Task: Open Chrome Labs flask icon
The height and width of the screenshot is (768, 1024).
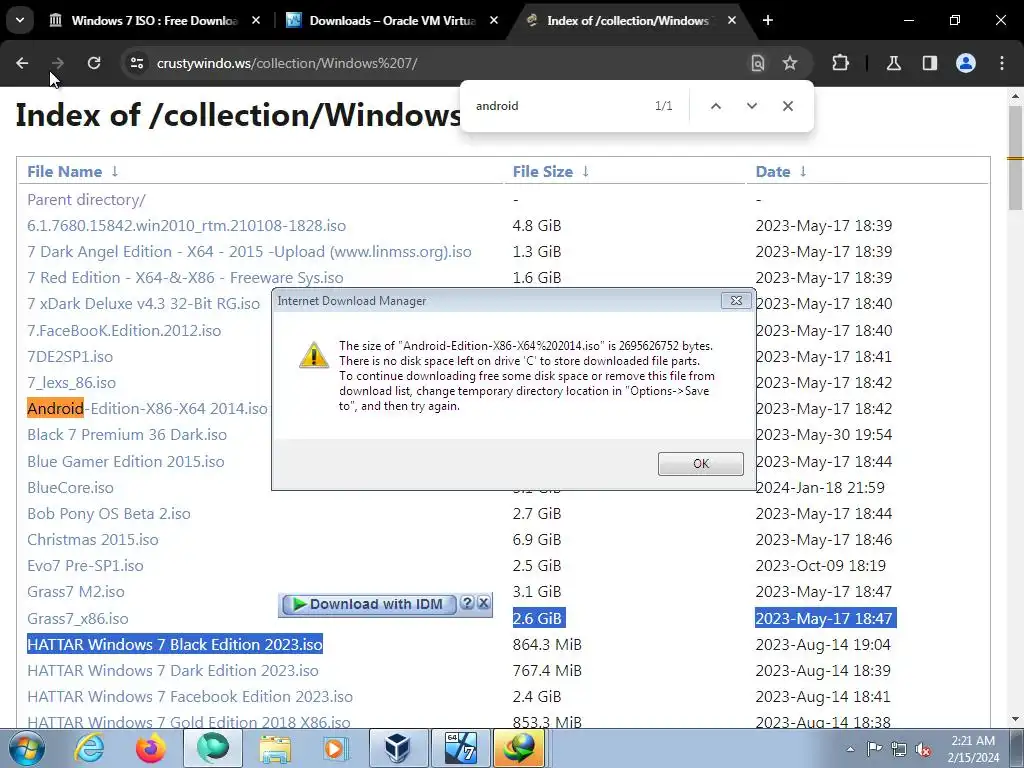Action: (893, 63)
